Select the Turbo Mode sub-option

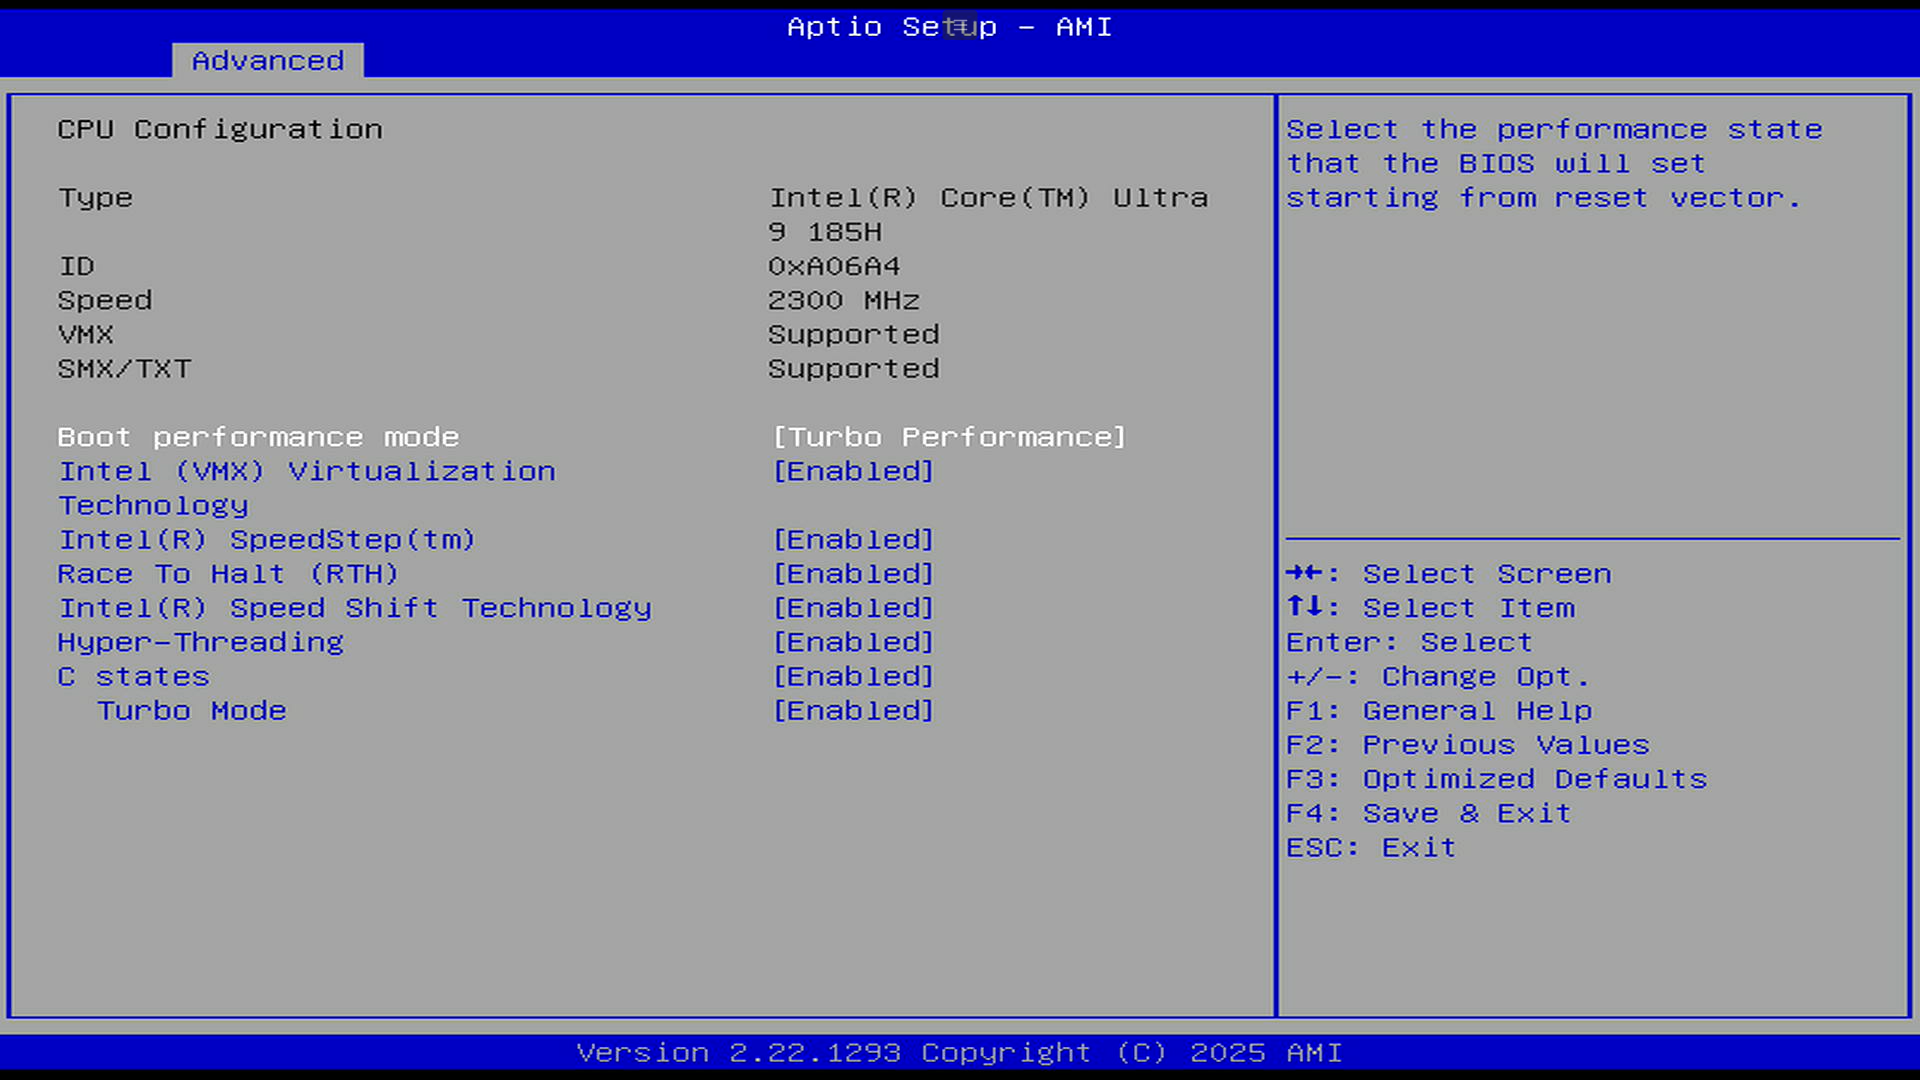(x=191, y=711)
